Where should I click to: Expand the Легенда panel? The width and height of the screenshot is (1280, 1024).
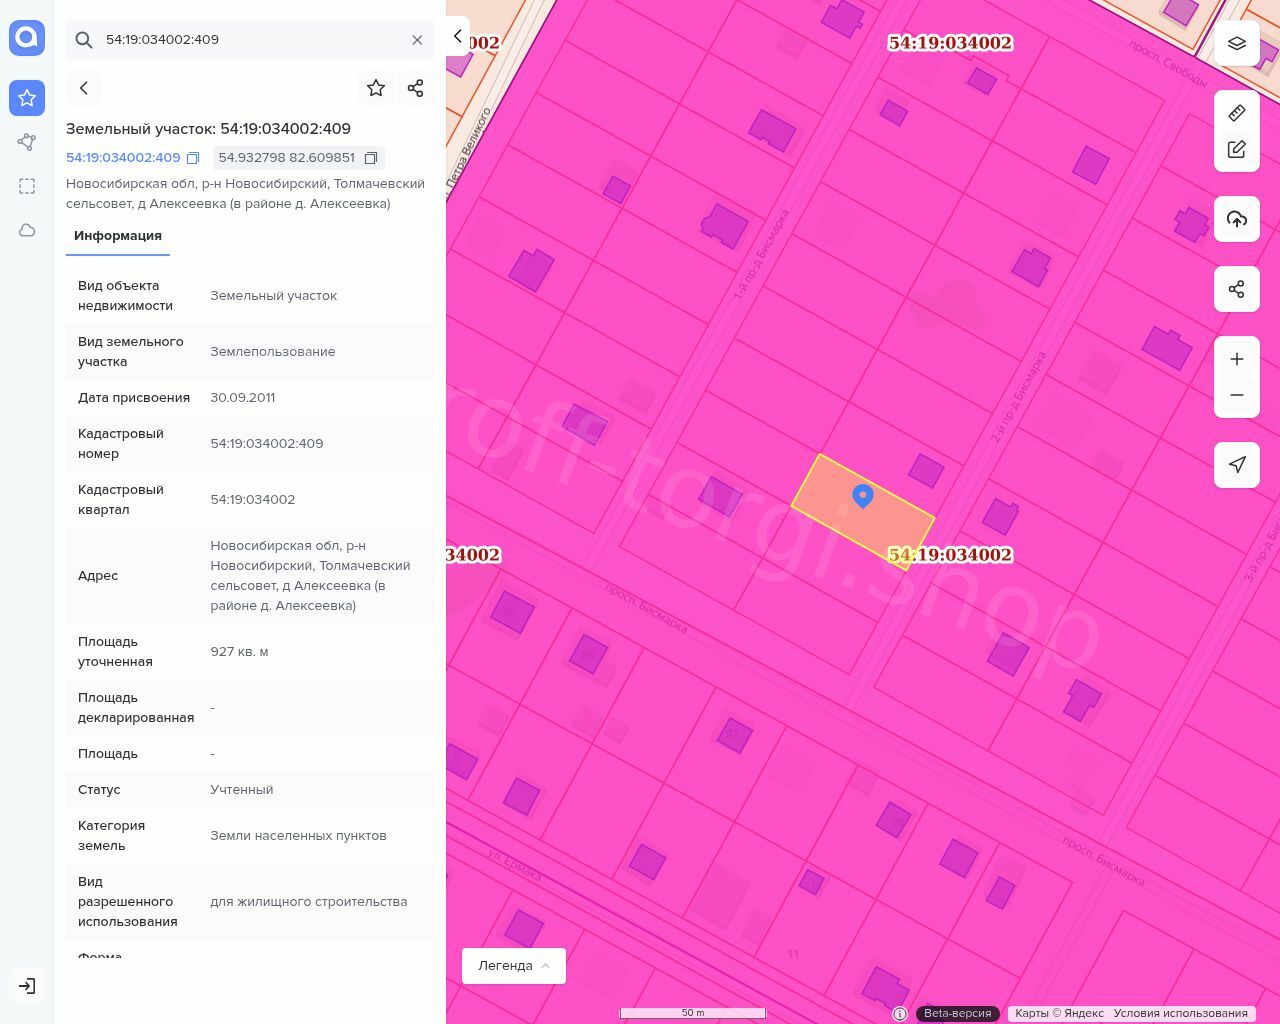(x=514, y=966)
